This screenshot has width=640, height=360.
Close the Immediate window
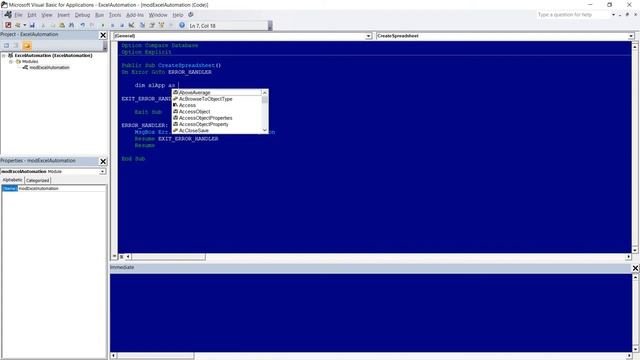coord(636,268)
